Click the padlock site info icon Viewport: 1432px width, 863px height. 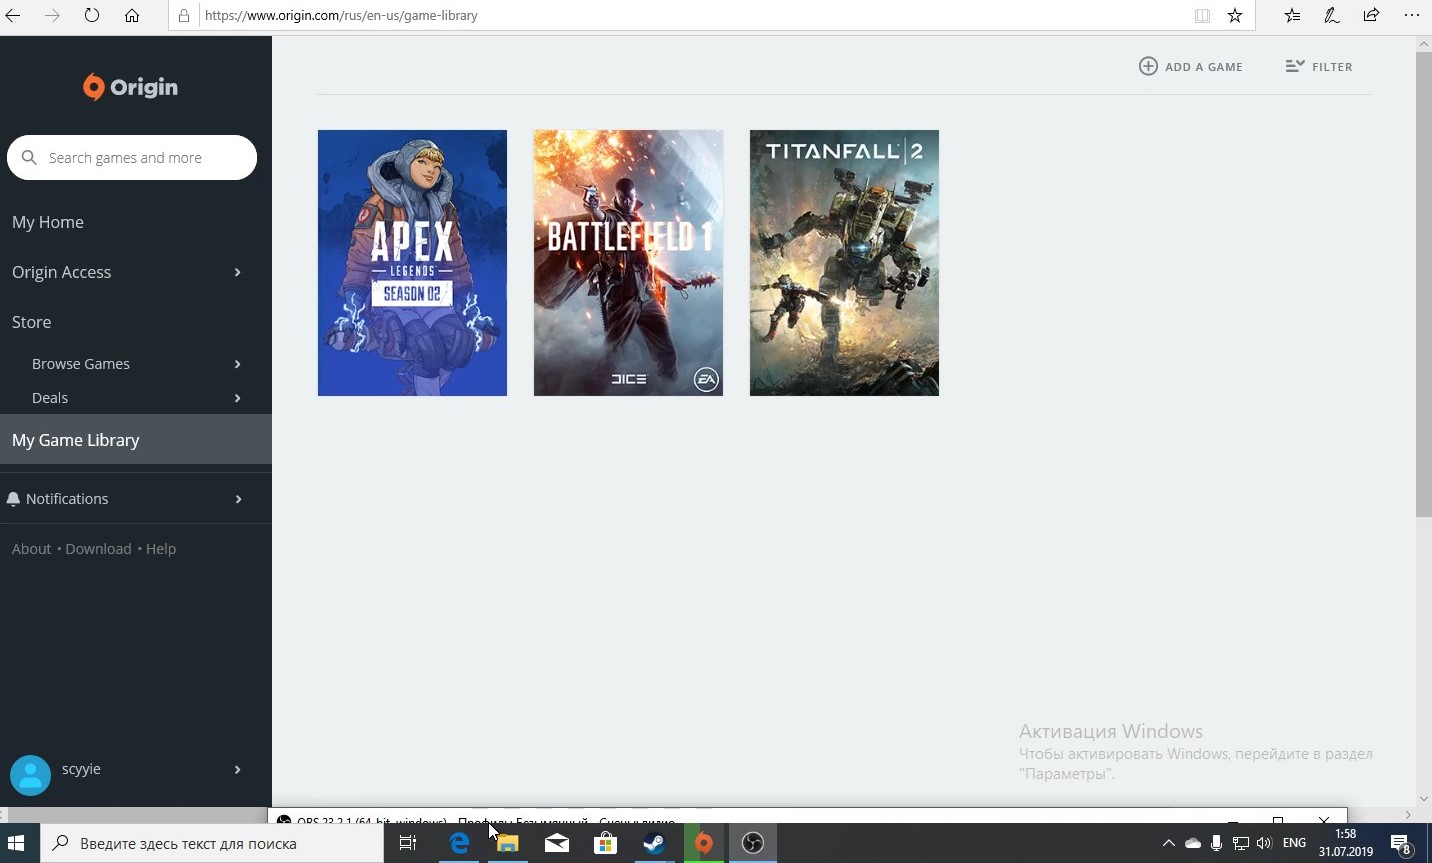(x=184, y=15)
